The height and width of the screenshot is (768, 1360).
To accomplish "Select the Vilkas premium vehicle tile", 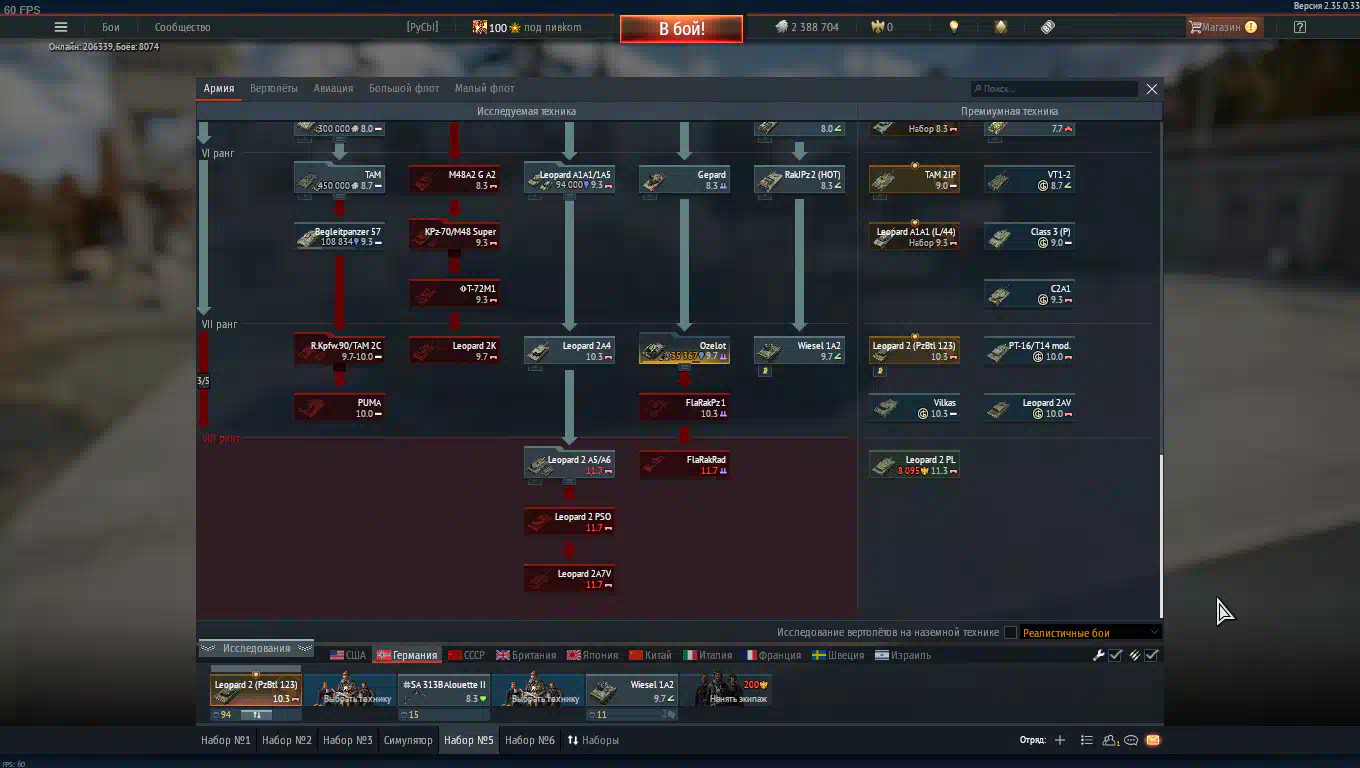I will 914,408.
